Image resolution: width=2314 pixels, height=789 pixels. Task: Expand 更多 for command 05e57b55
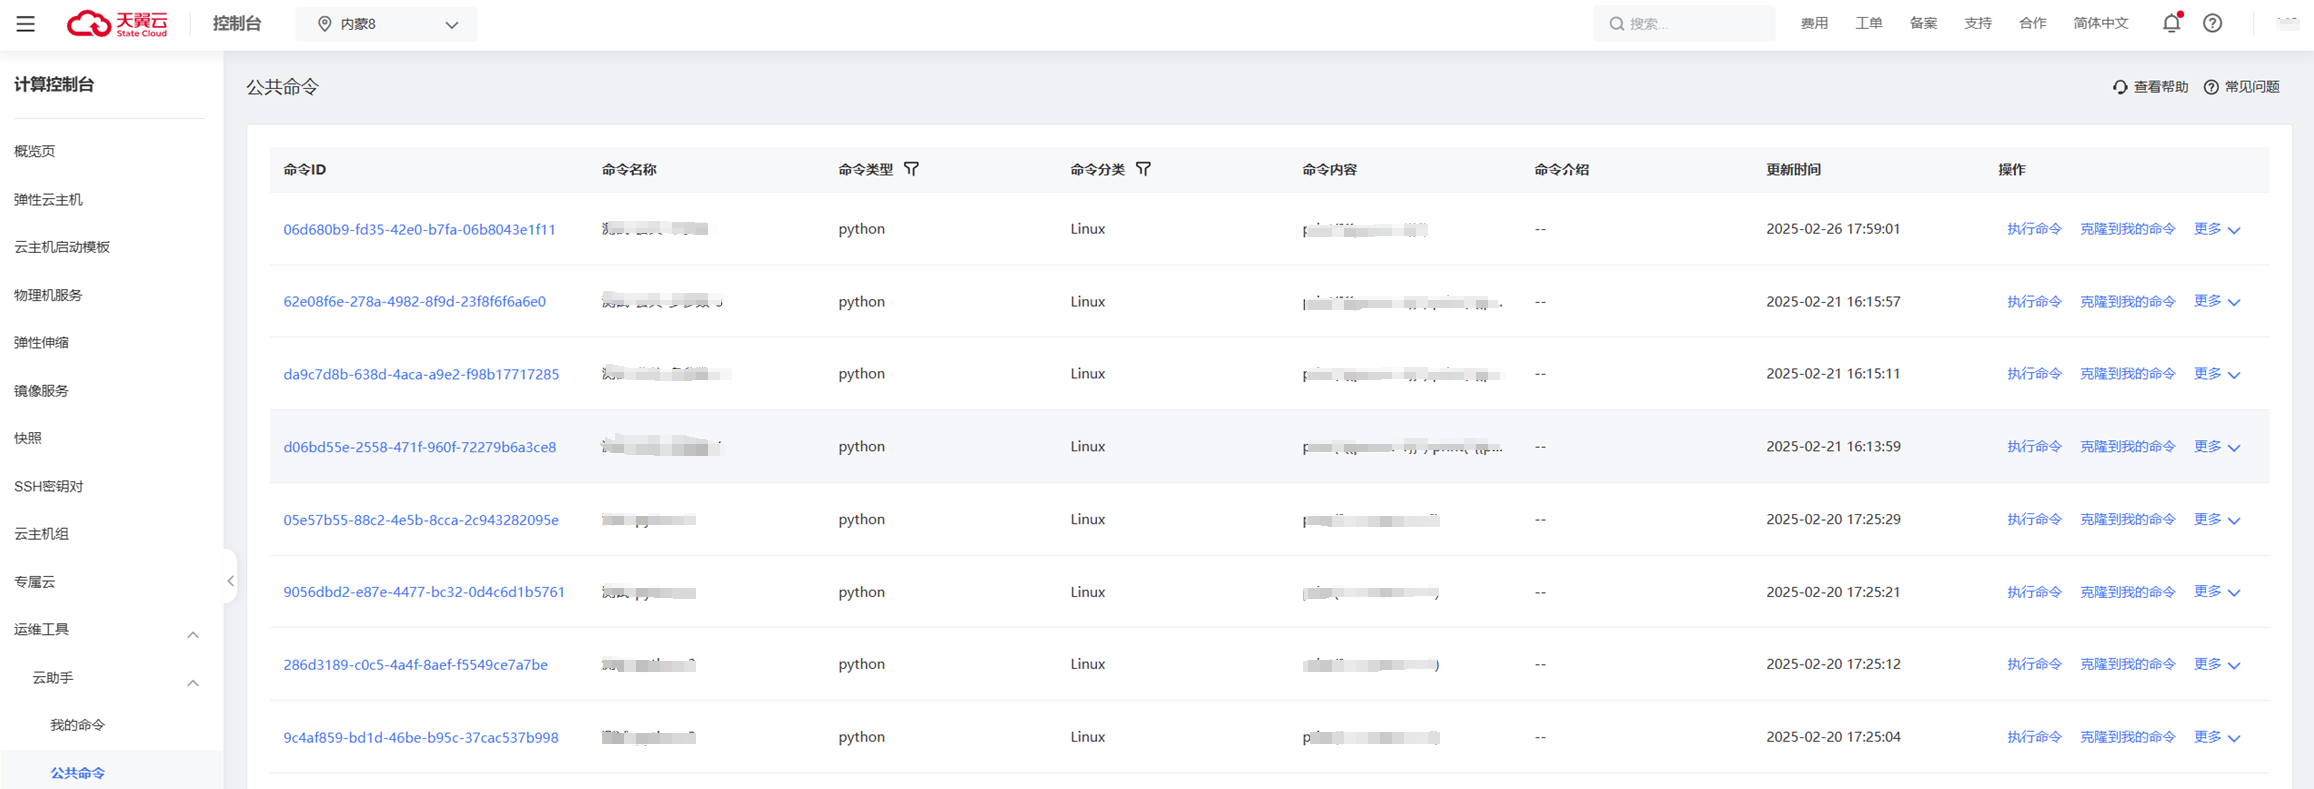pos(2217,520)
